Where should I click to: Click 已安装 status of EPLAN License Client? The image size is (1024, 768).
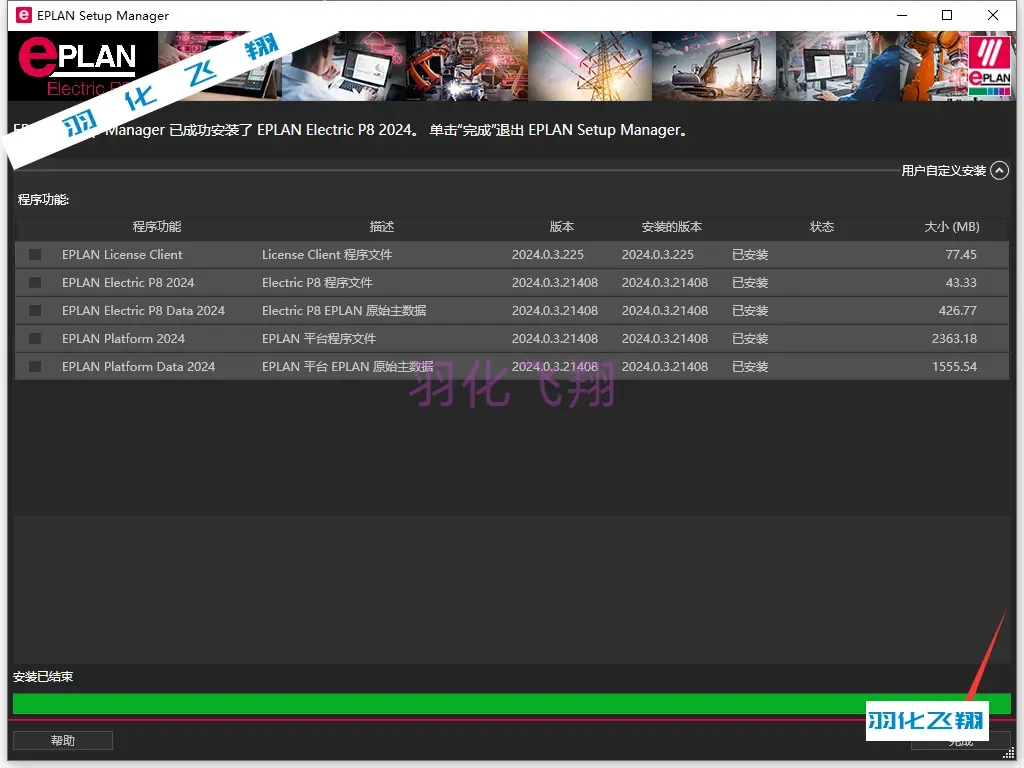(x=750, y=255)
